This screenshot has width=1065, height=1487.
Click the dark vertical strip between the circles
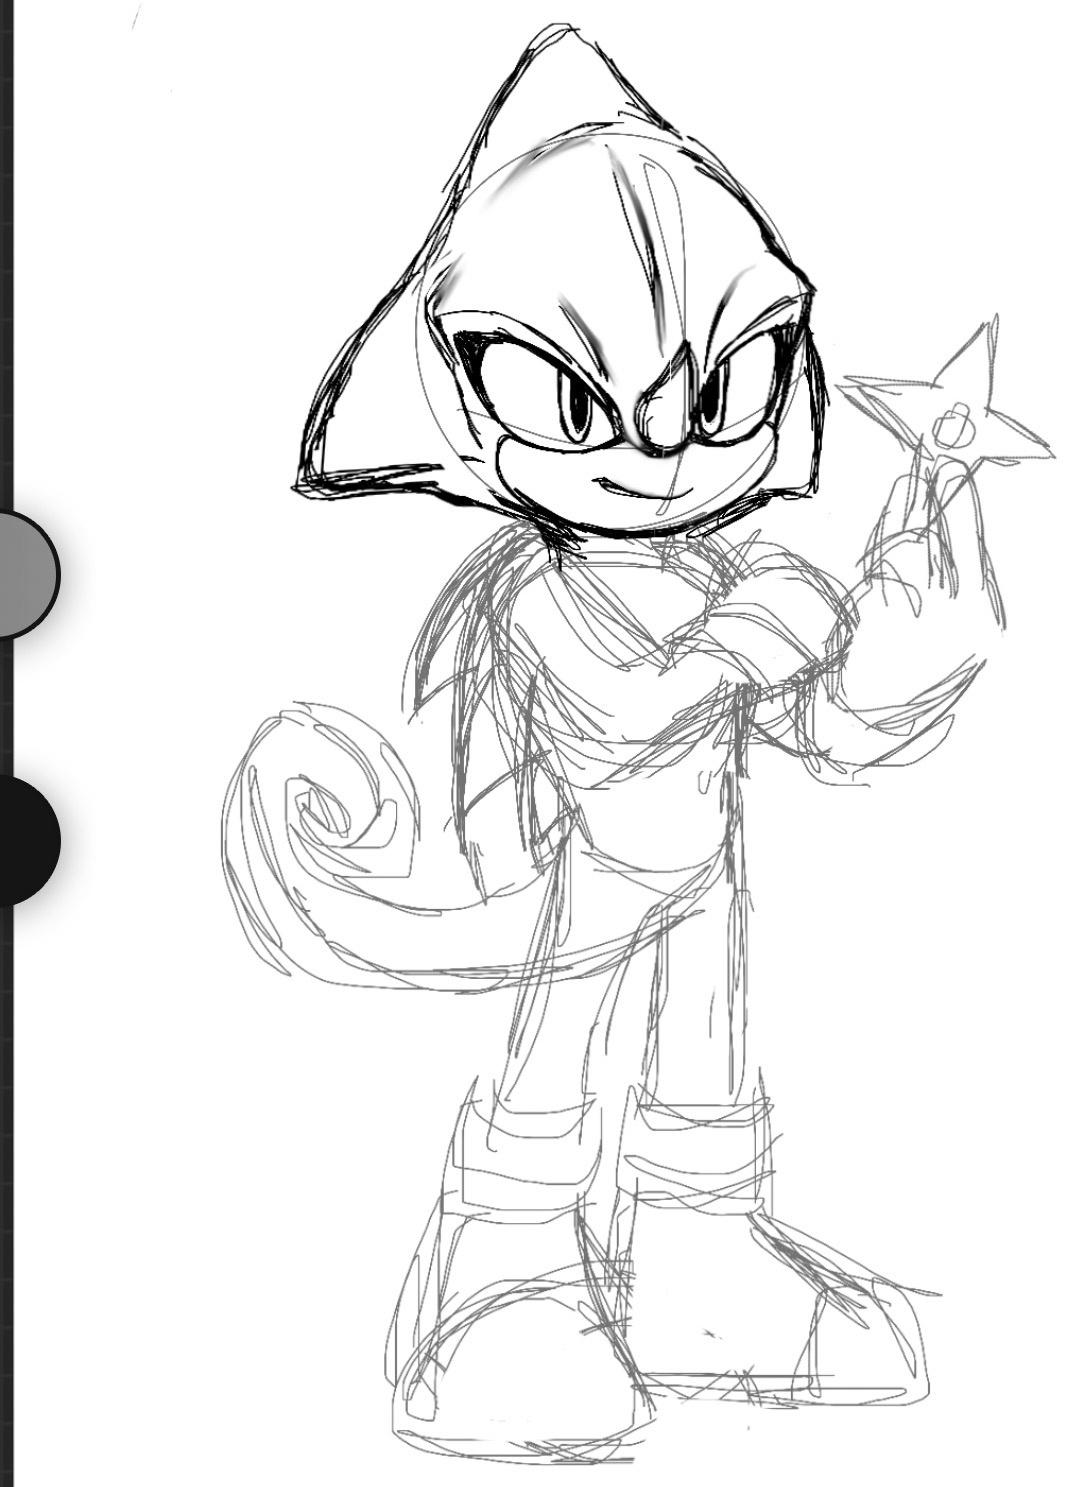[x=6, y=707]
